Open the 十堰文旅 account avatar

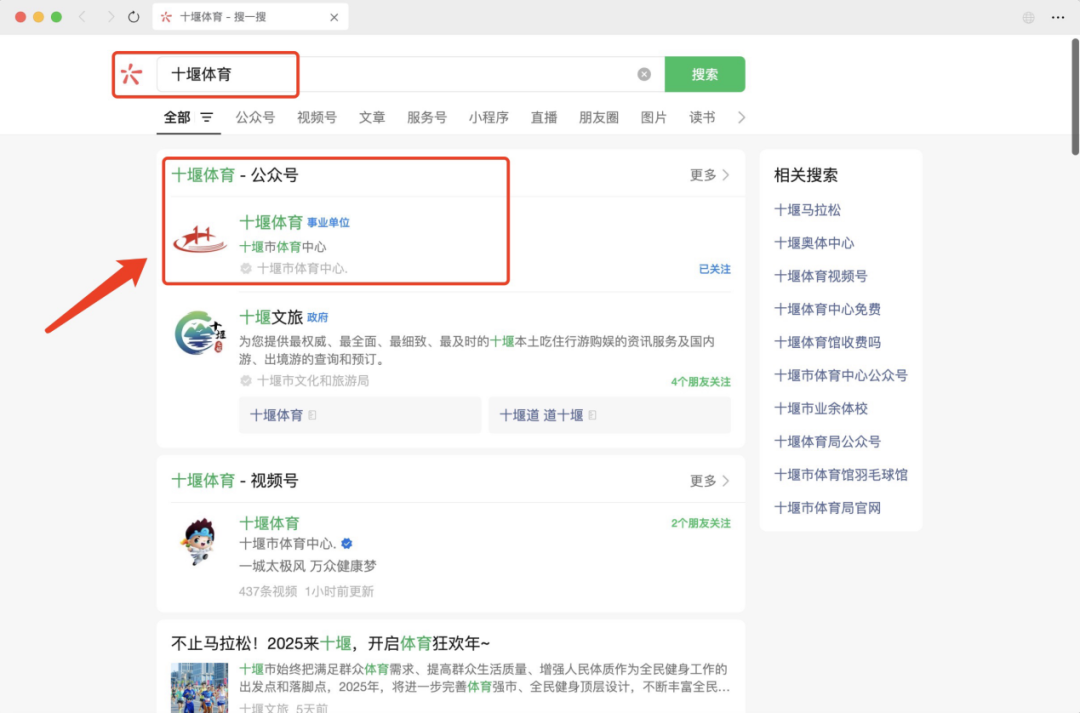200,333
